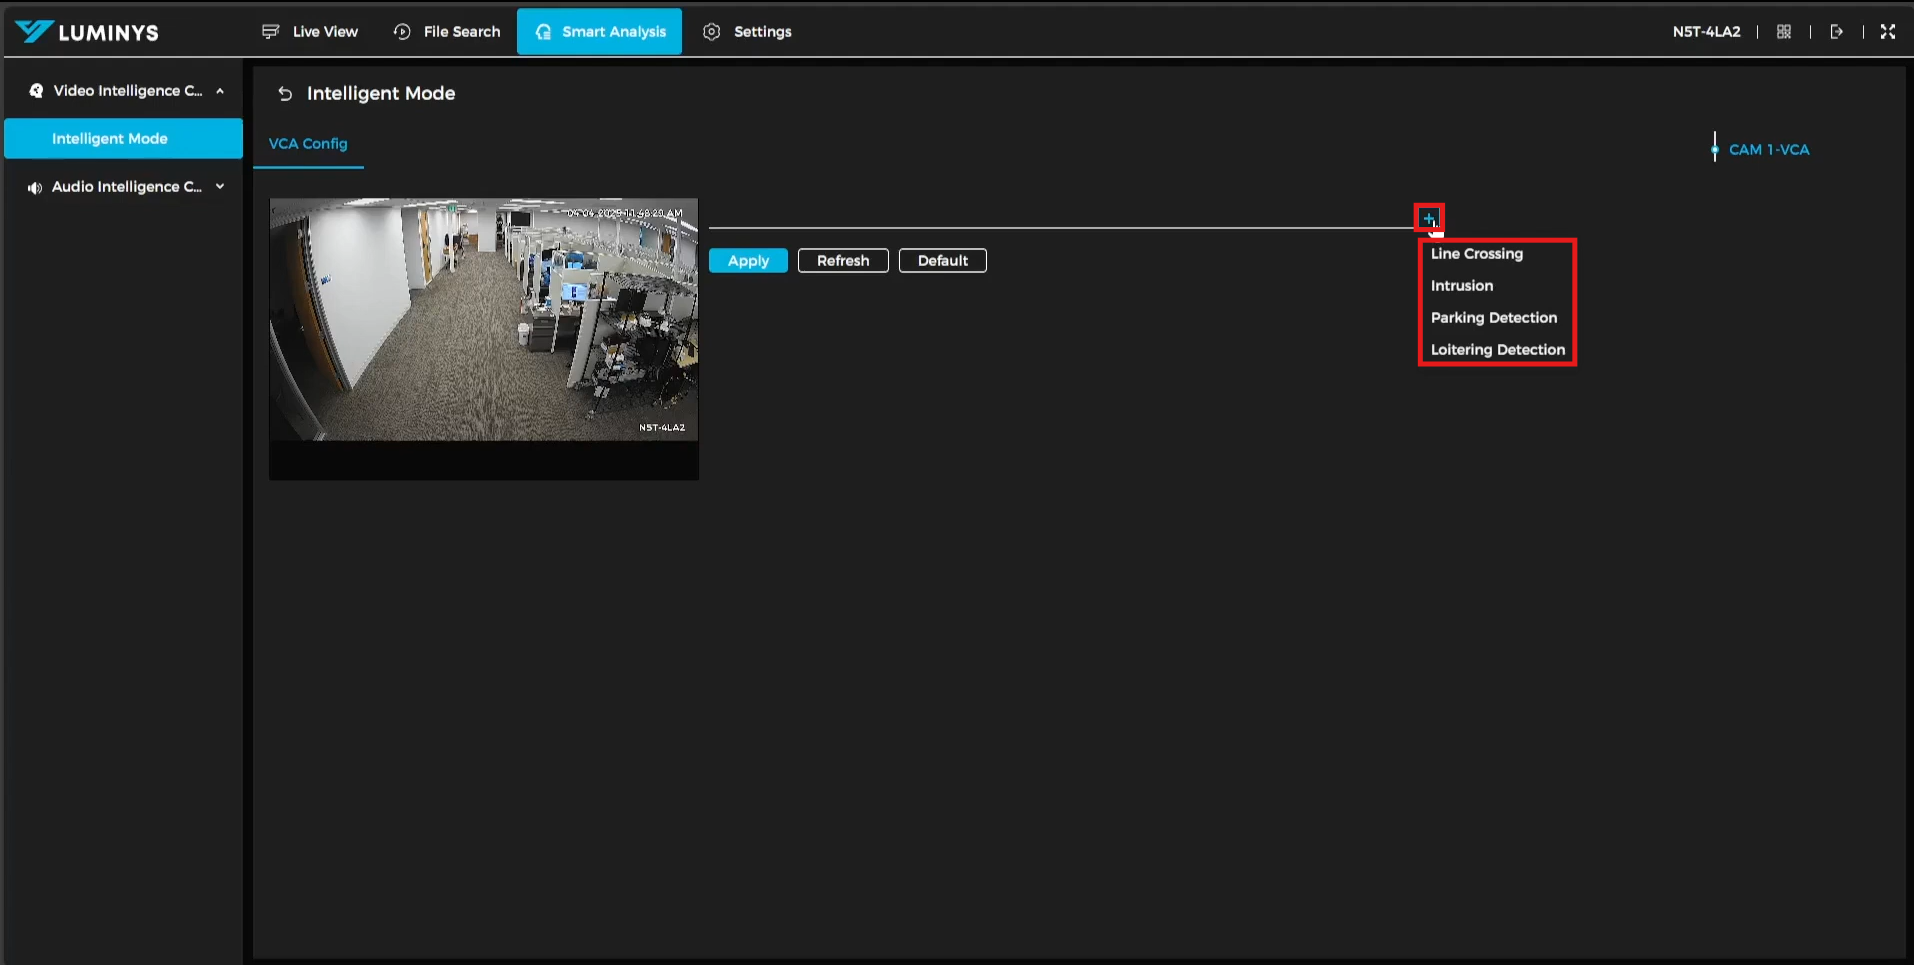The height and width of the screenshot is (965, 1914).
Task: Choose Loitering Detection option
Action: (x=1497, y=350)
